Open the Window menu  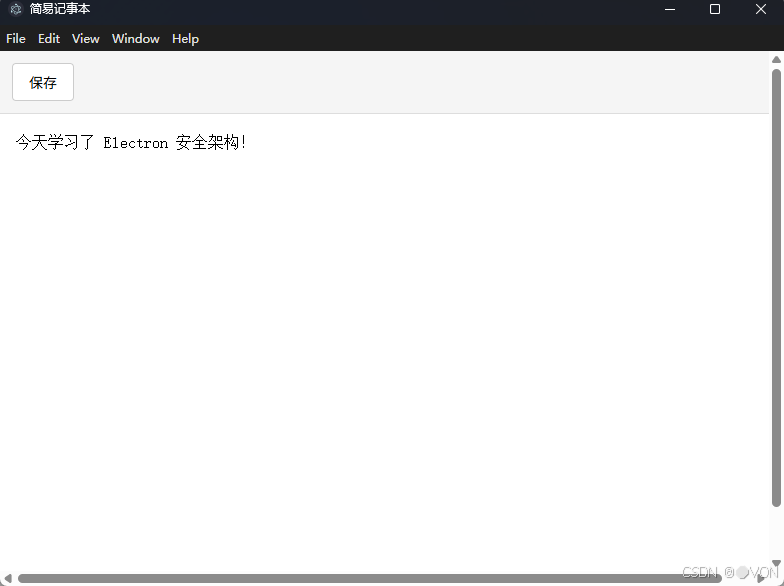136,38
